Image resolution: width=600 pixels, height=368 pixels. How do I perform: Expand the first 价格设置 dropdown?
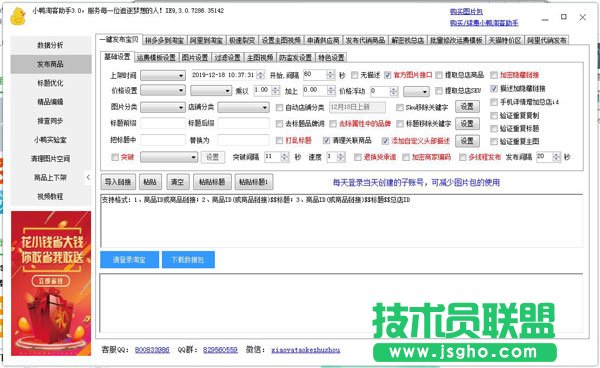[x=163, y=91]
